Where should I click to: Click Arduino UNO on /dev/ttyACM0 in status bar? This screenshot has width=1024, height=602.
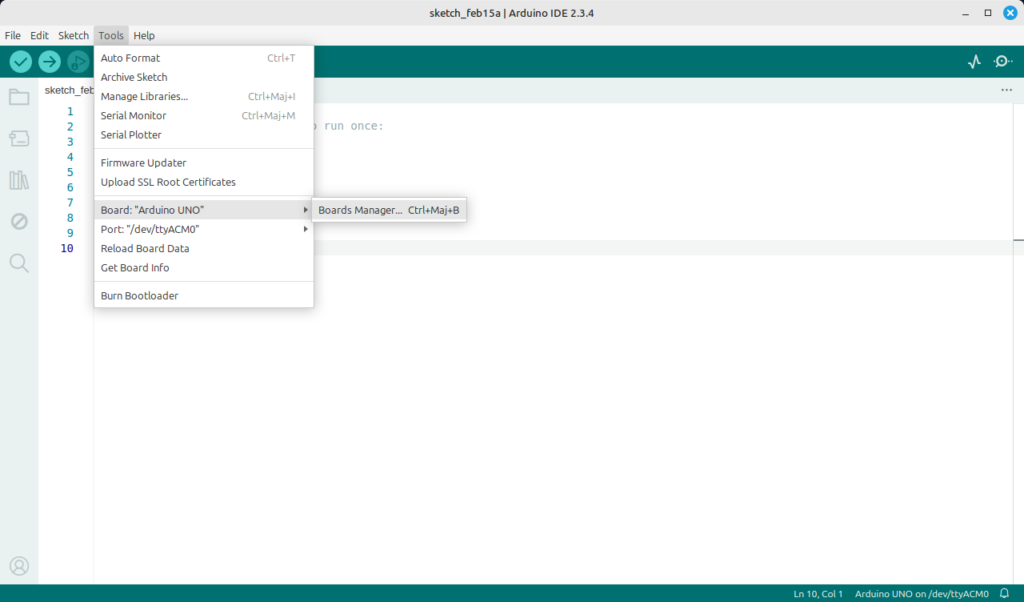[x=921, y=594]
